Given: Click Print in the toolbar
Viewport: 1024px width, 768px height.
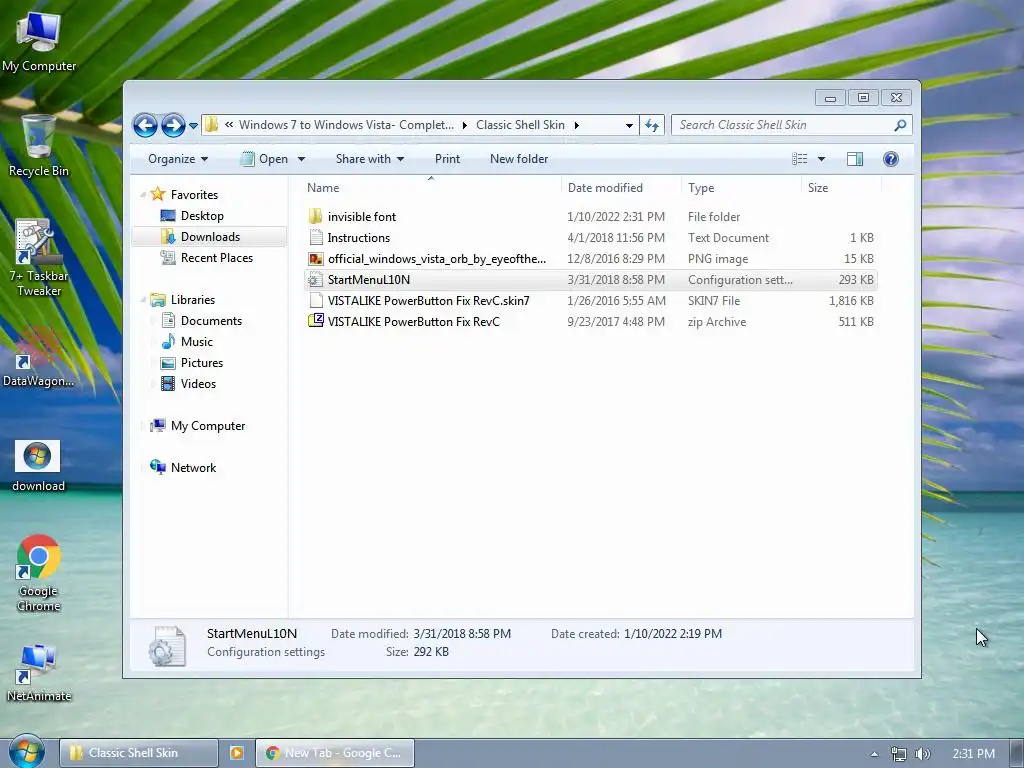Looking at the screenshot, I should (447, 159).
